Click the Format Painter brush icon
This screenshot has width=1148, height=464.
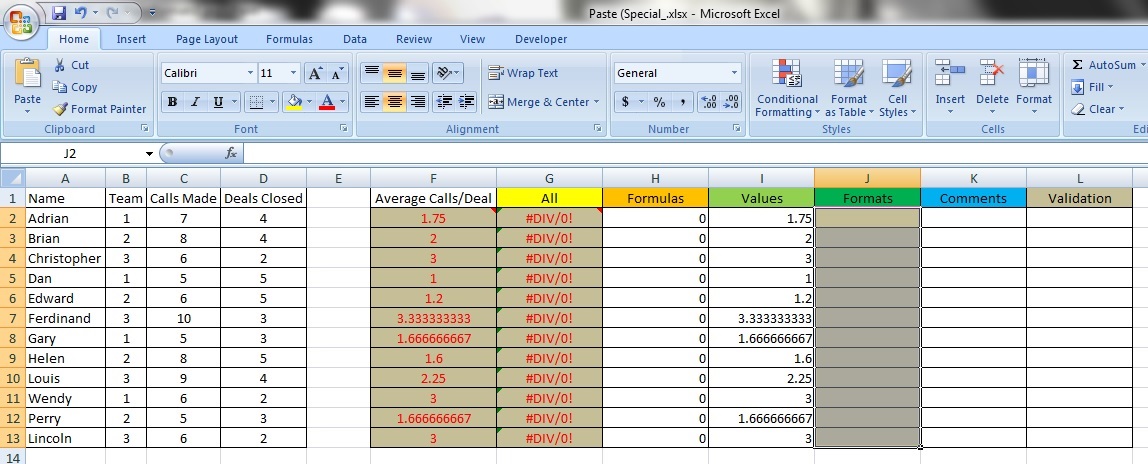tap(60, 109)
